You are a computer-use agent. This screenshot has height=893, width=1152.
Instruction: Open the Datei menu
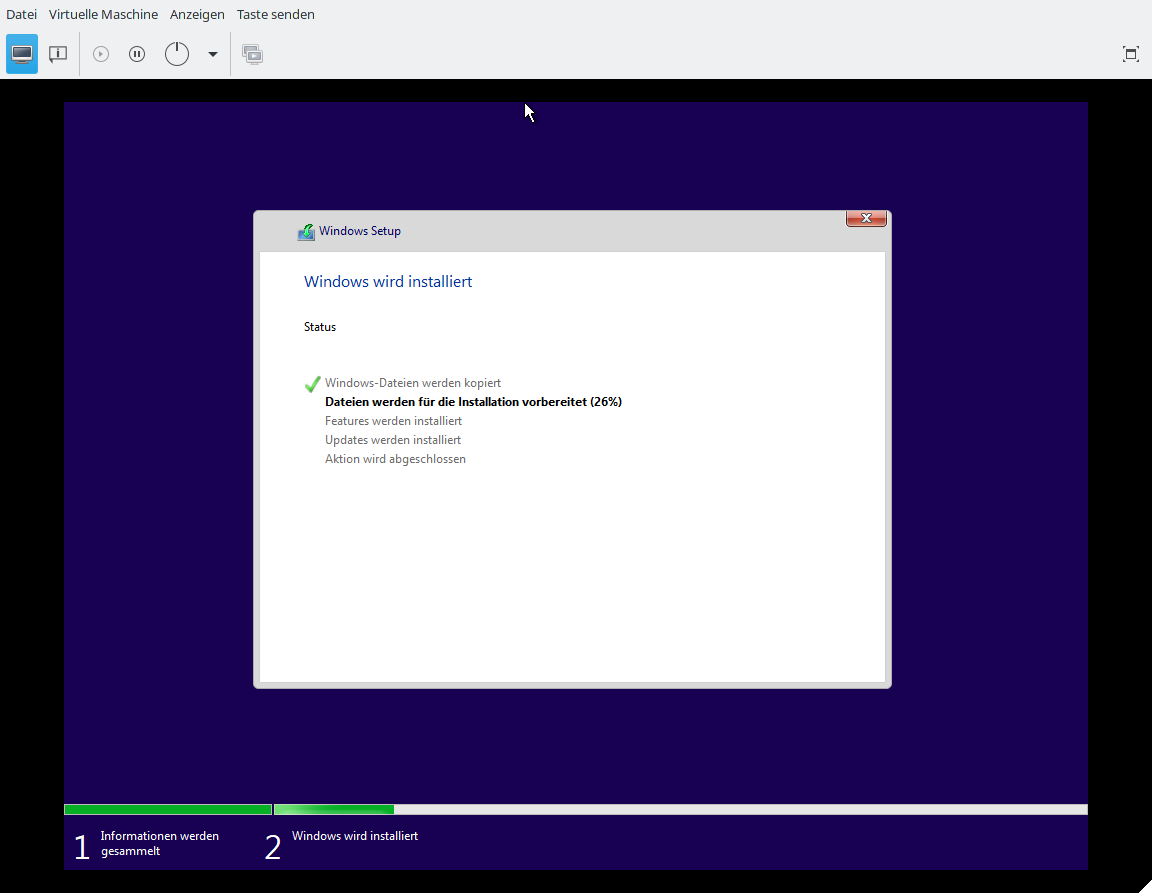(x=21, y=14)
